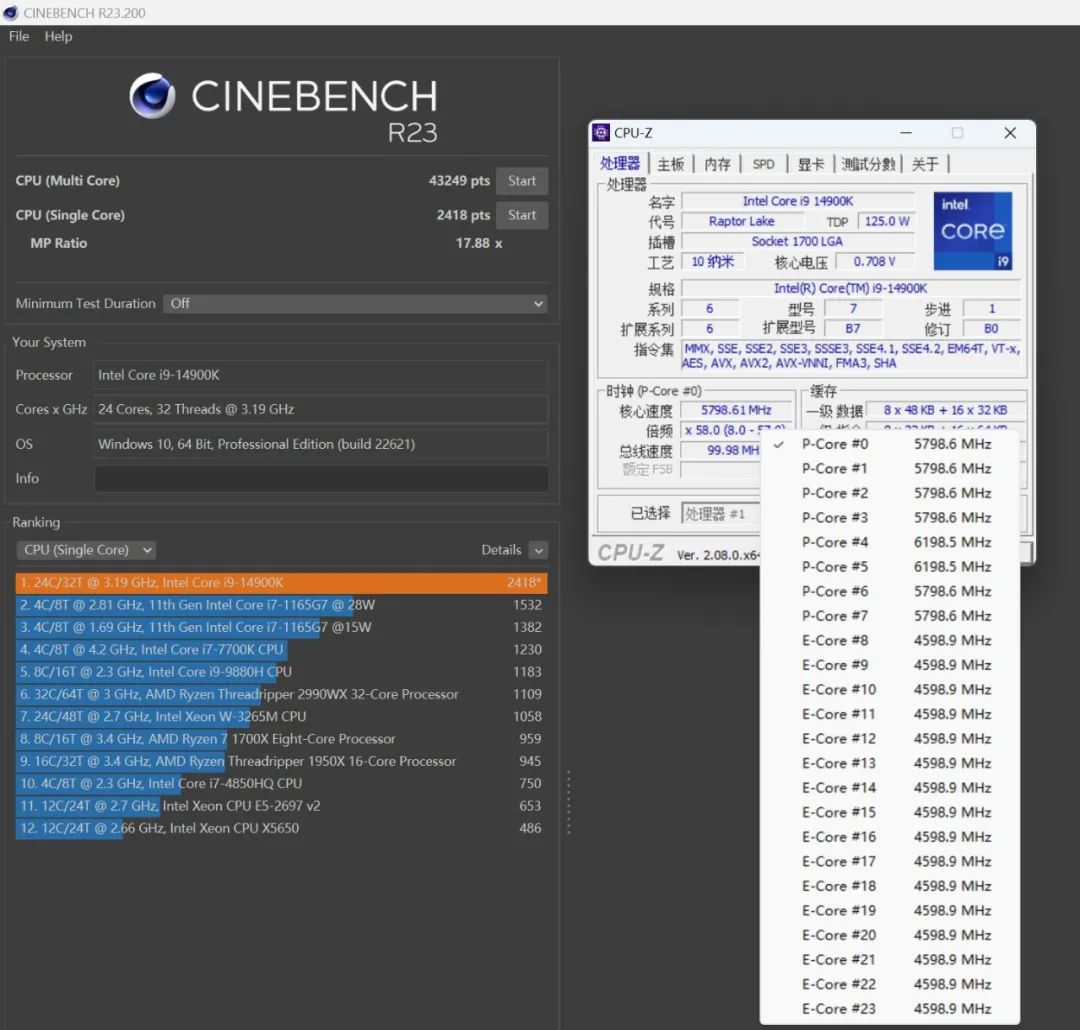
Task: Switch to the 主板 tab in CPU-Z
Action: tap(670, 164)
